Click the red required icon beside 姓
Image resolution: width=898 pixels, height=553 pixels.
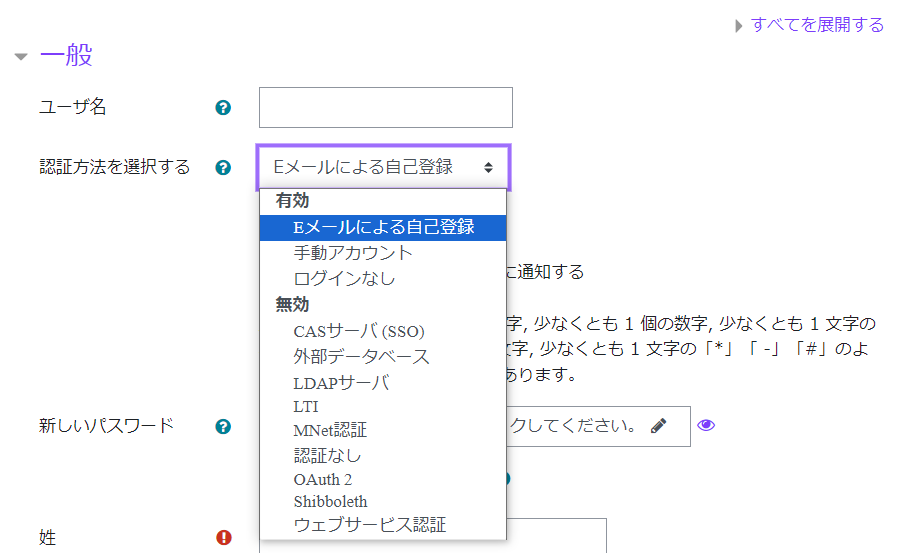[x=223, y=538]
